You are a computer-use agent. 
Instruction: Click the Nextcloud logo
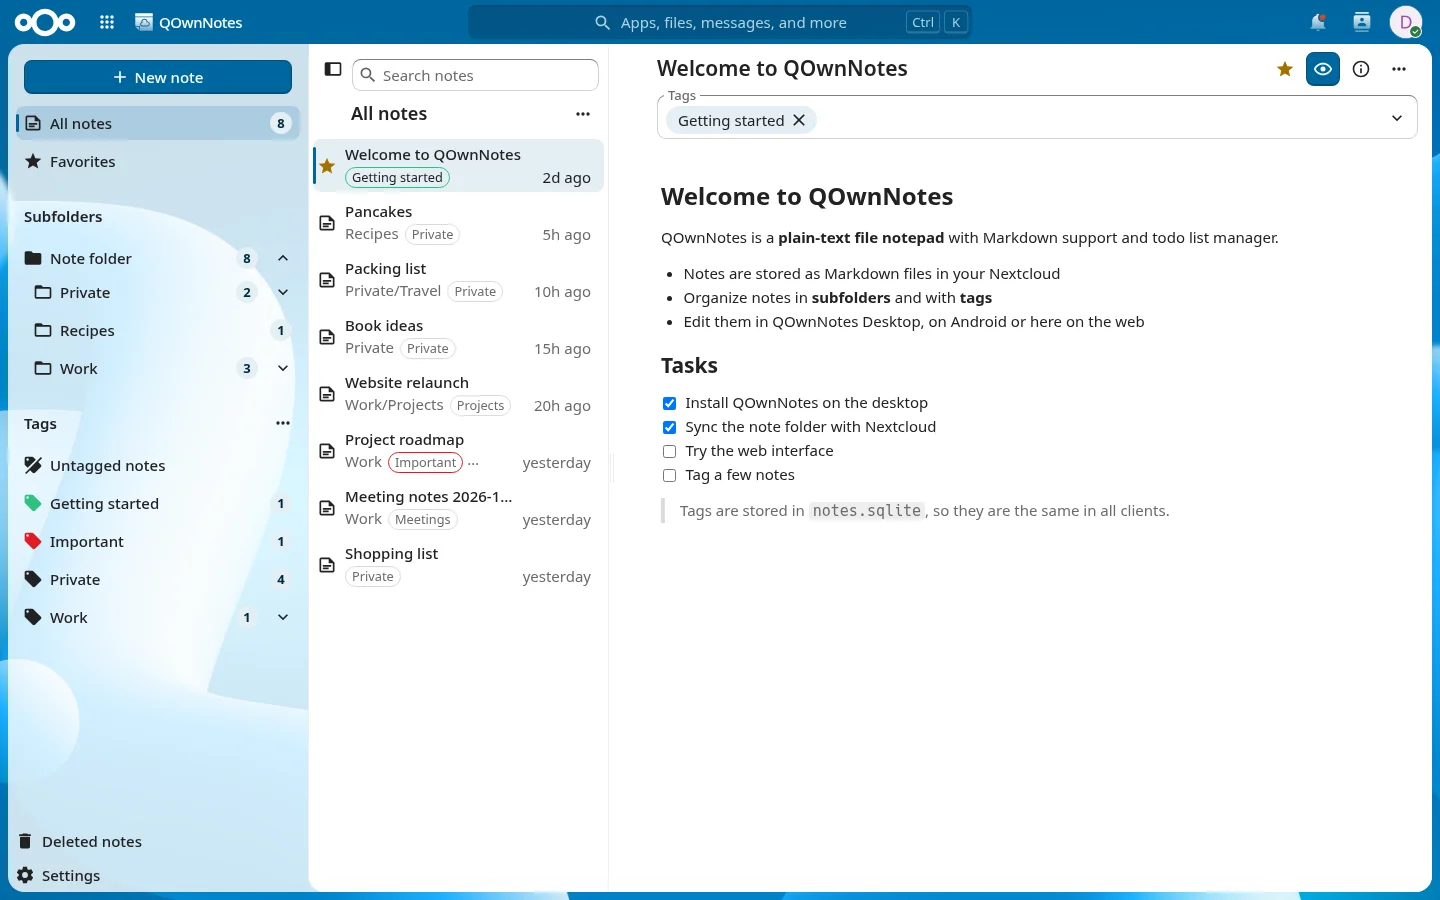click(x=45, y=22)
